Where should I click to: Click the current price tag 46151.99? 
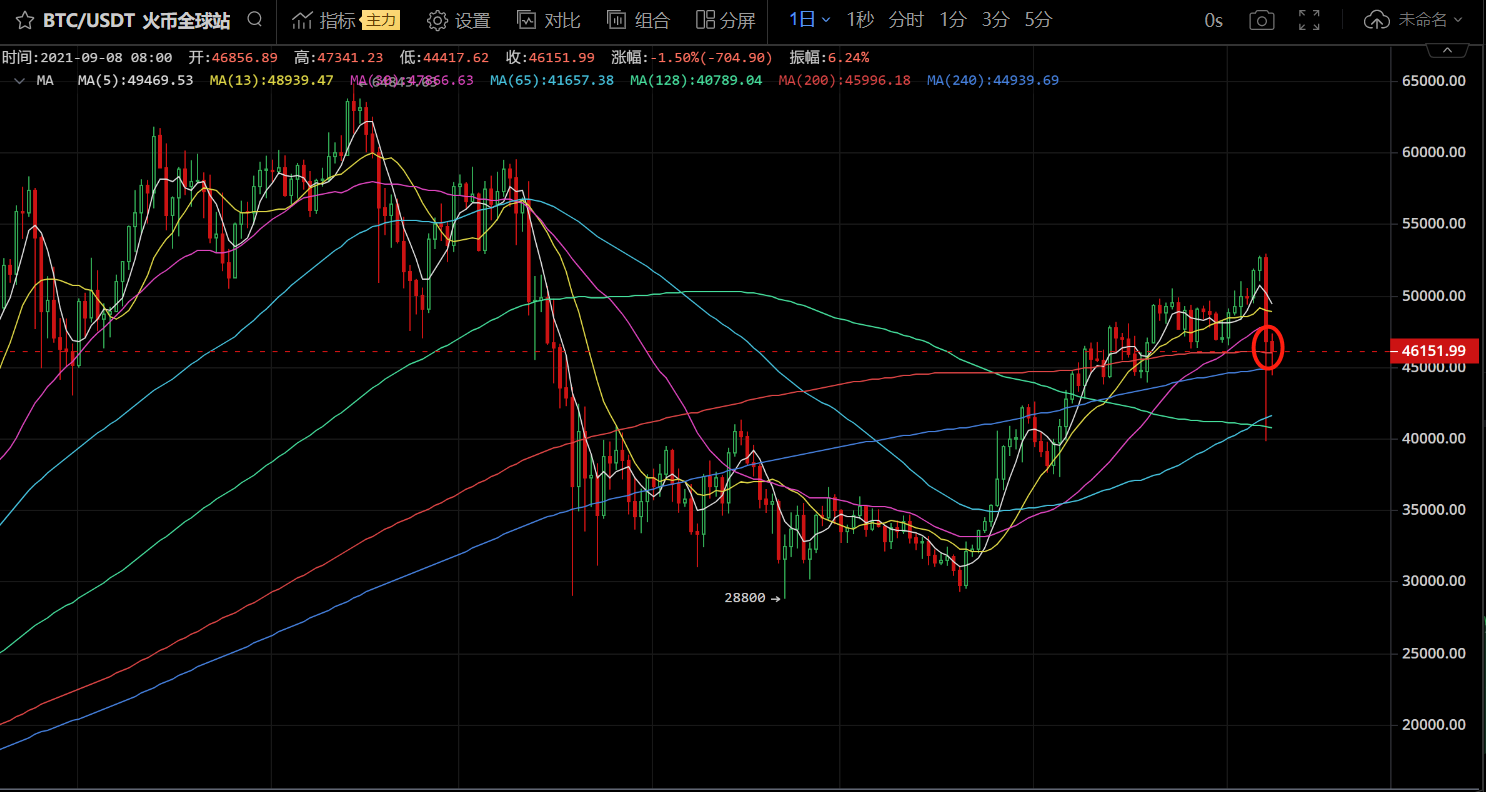(x=1434, y=351)
